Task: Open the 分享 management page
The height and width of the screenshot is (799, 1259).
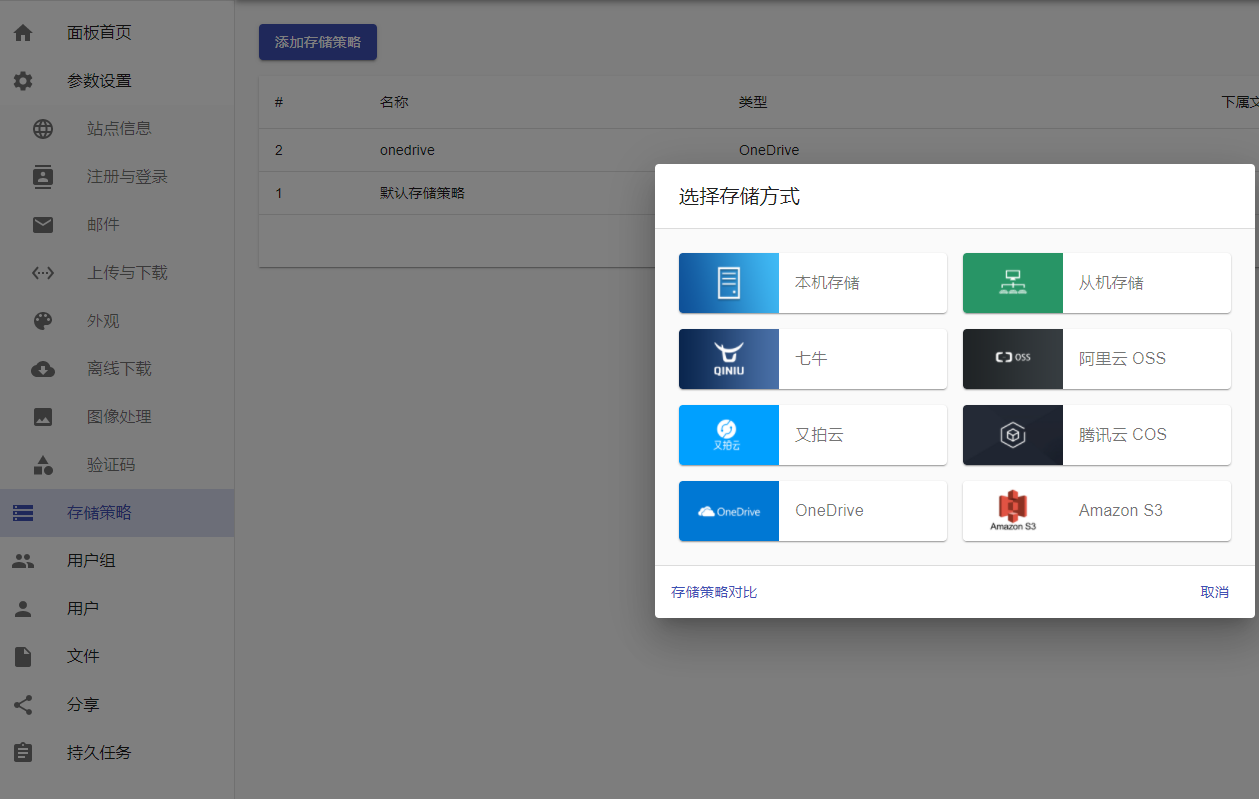Action: [x=117, y=705]
